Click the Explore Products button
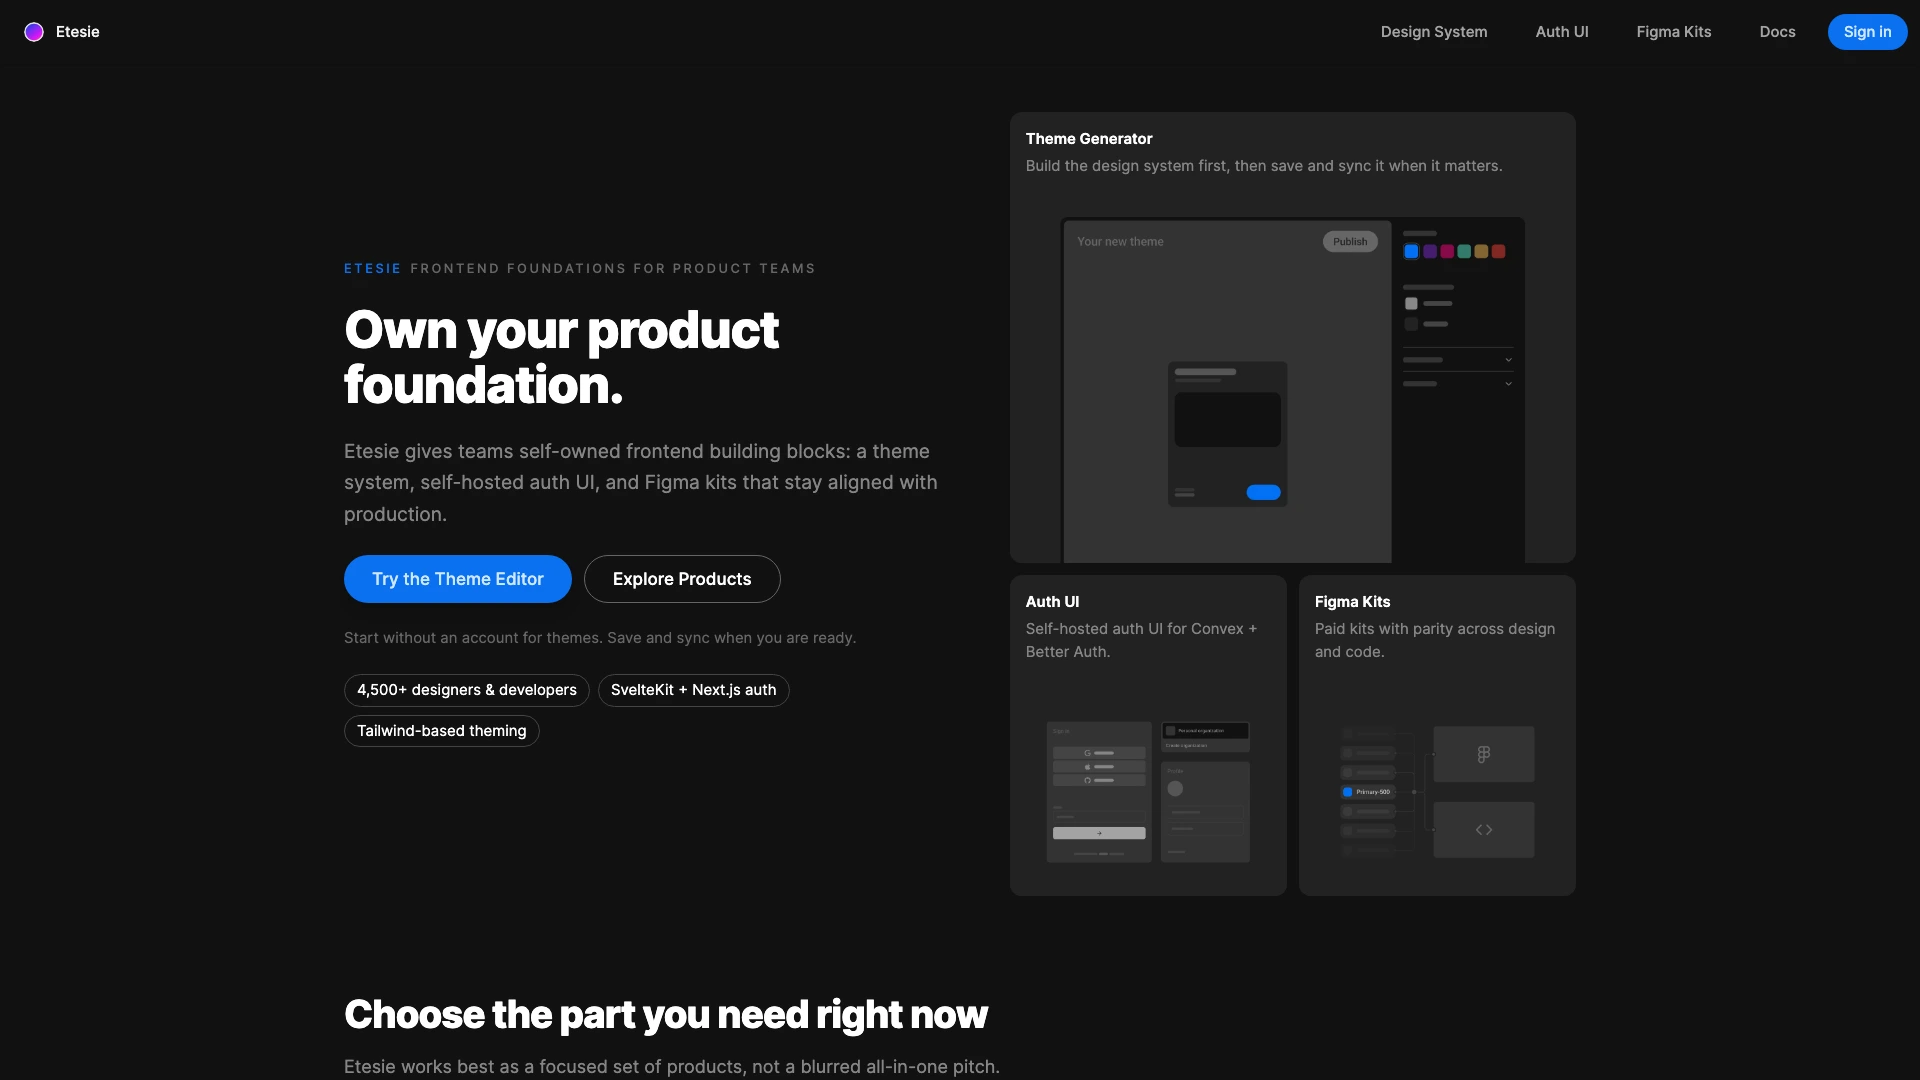 682,579
